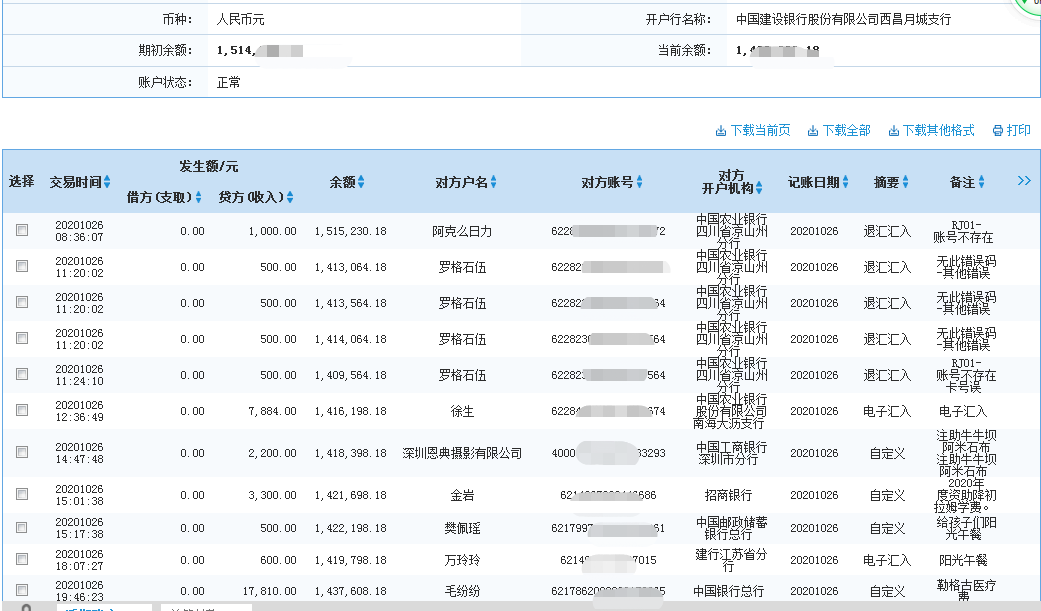Viewport: 1041px width, 611px height.
Task: Click the sort arrows on 摘要 column
Action: [905, 183]
